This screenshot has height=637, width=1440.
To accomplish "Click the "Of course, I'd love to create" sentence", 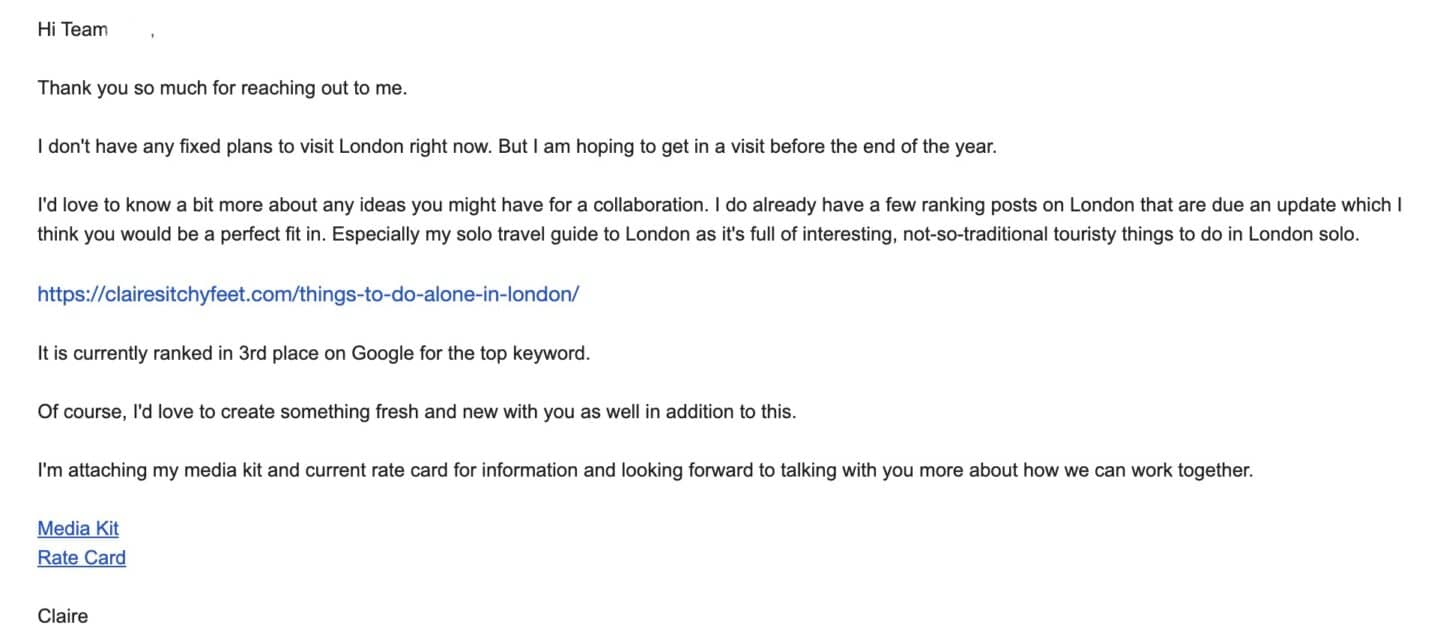I will (x=417, y=412).
